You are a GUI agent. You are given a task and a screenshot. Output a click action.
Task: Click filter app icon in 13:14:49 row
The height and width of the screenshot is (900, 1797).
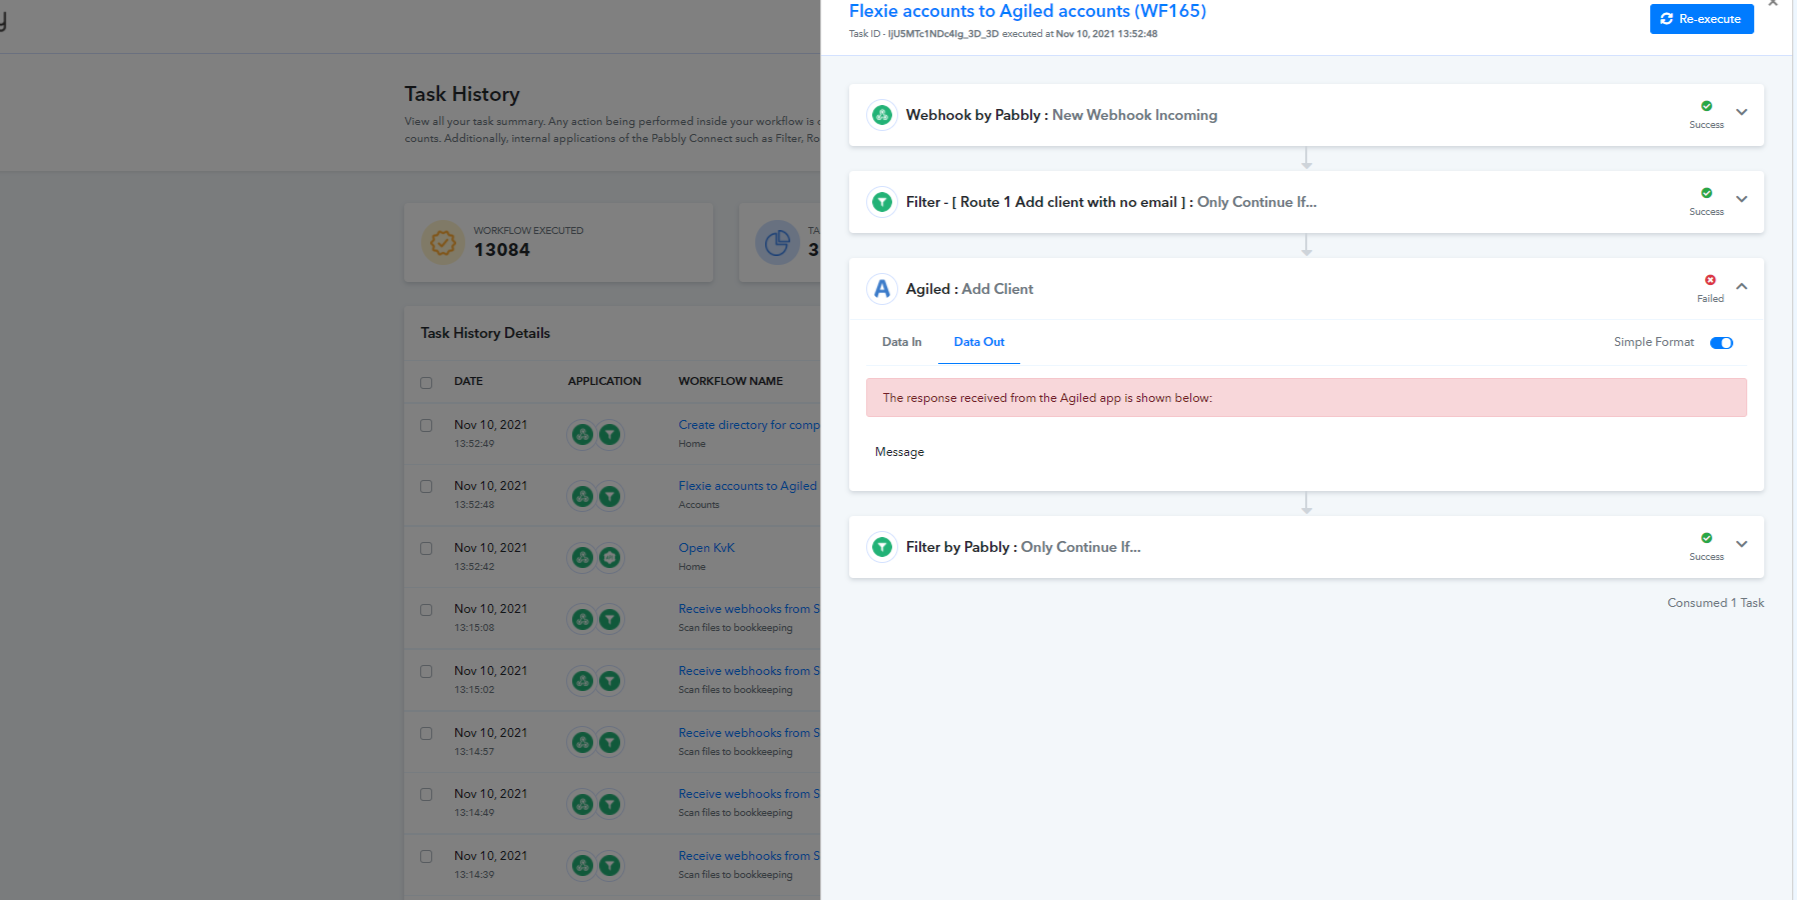click(609, 804)
